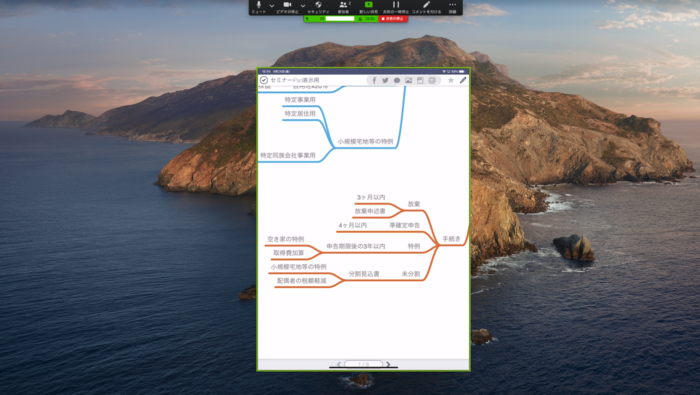
Task: Click the calendar-style export icon
Action: [x=420, y=80]
